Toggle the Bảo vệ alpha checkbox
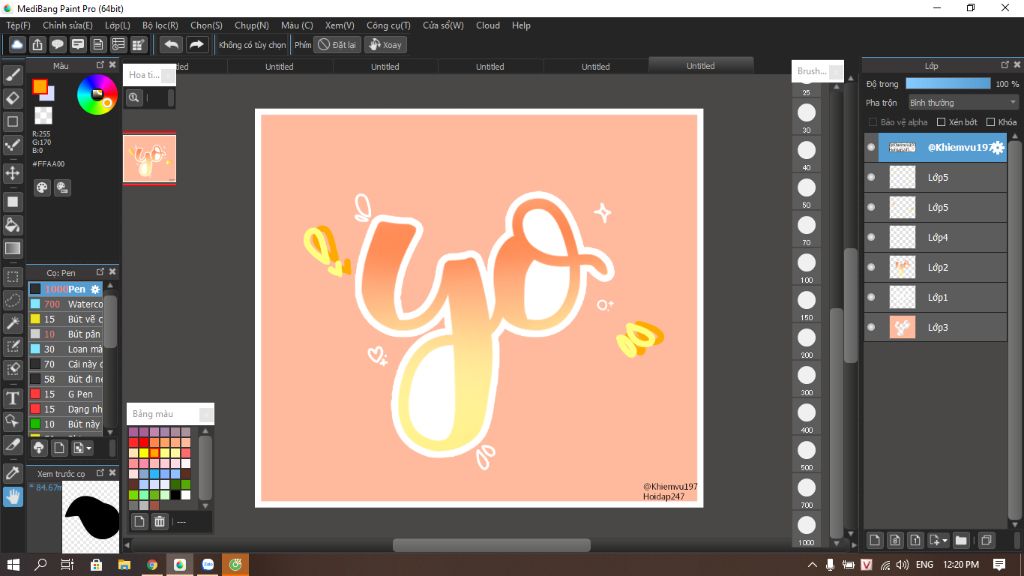 (x=872, y=122)
